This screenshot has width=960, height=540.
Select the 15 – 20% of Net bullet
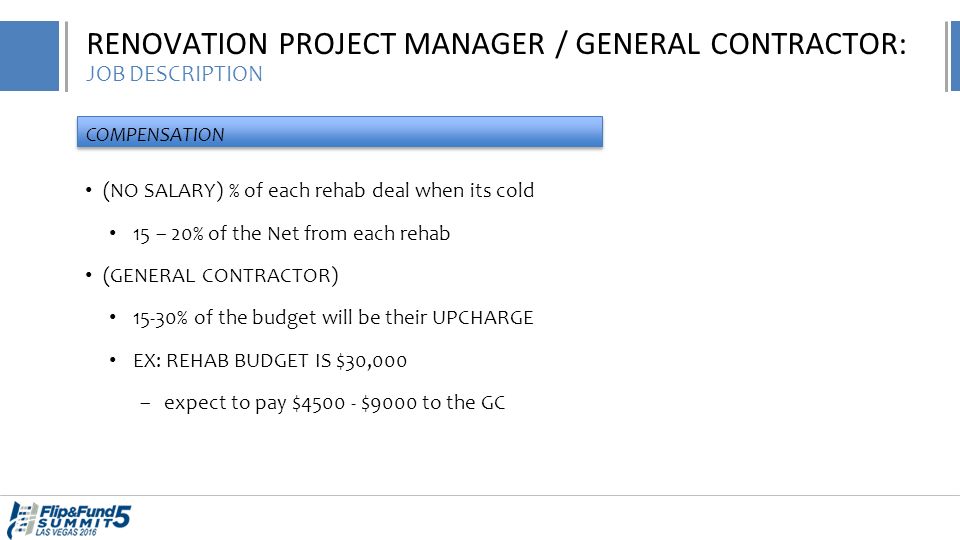[x=291, y=233]
